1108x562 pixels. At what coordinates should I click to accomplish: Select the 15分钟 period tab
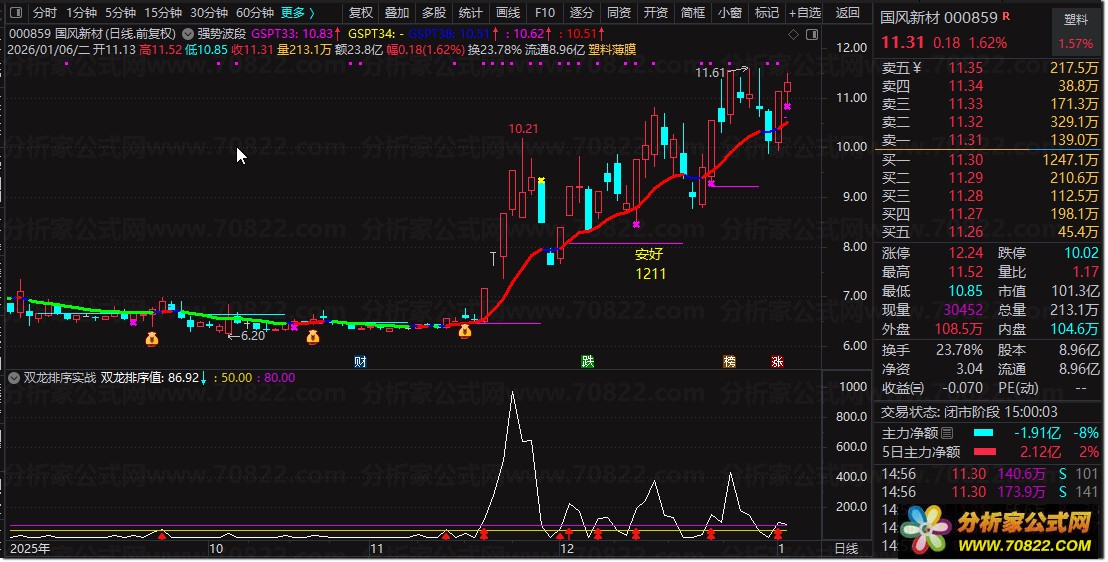point(163,13)
